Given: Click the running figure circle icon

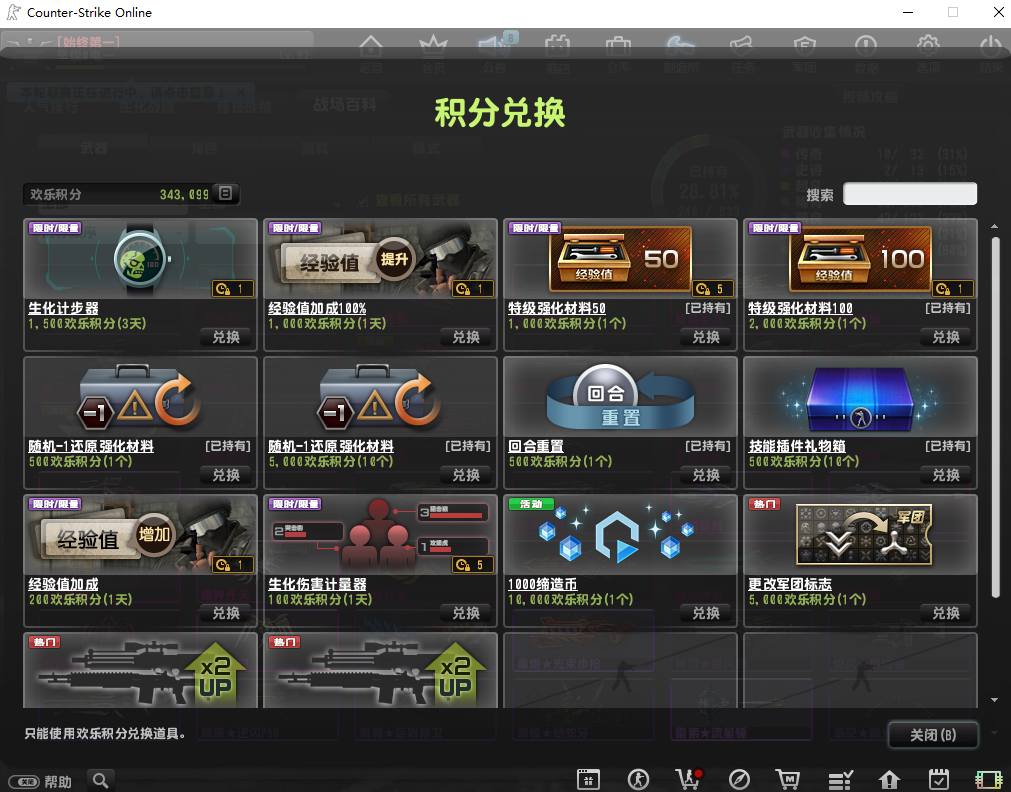Looking at the screenshot, I should pos(638,779).
